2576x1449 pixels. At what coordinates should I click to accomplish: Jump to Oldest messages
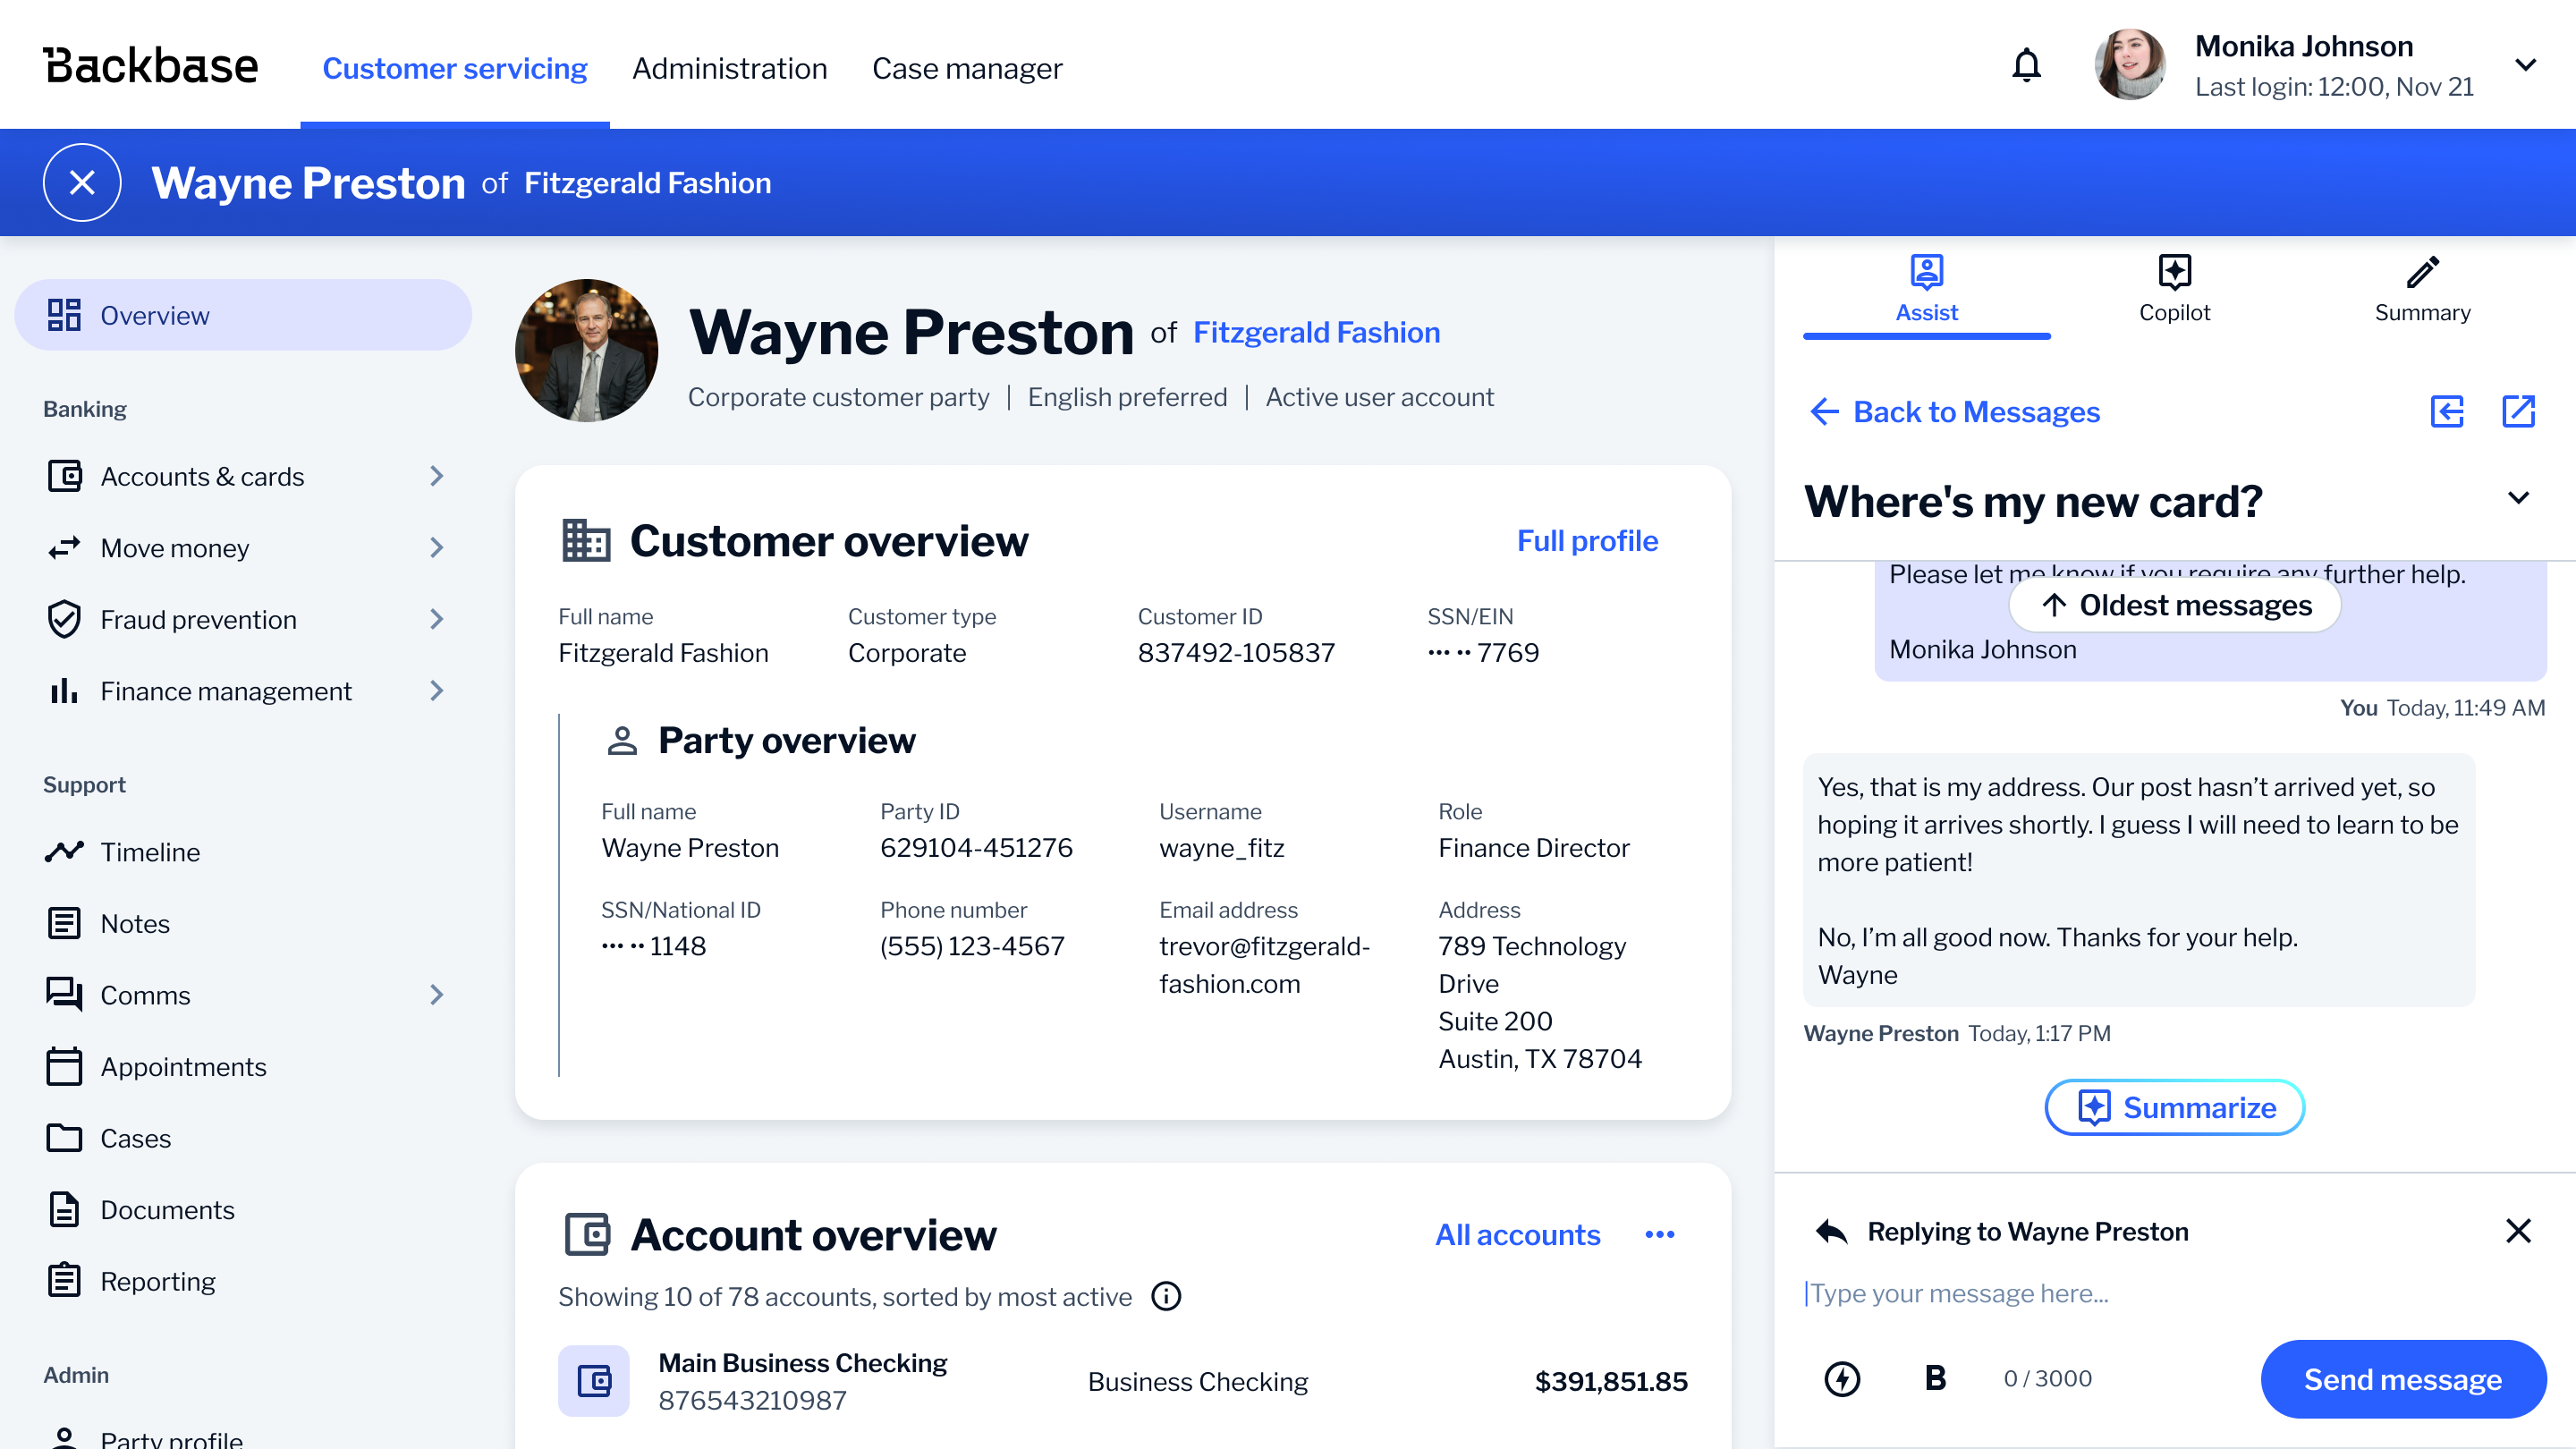pyautogui.click(x=2174, y=605)
